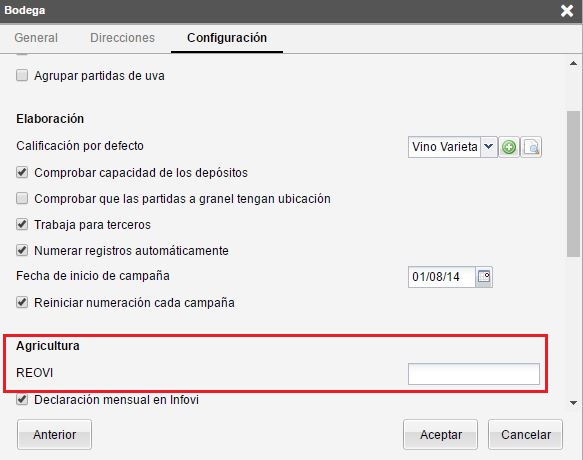
Task: Expand the Calificación por defecto dropdown arrow
Action: point(489,147)
